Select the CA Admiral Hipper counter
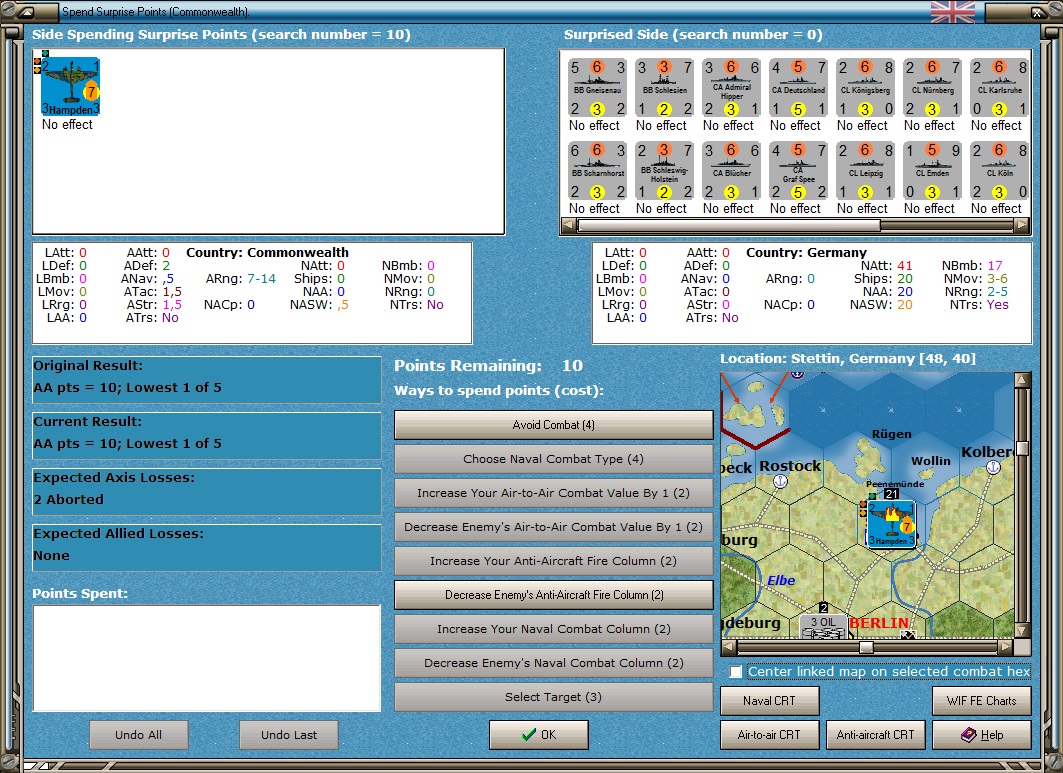Screen dimensions: 1063x773 coord(731,88)
